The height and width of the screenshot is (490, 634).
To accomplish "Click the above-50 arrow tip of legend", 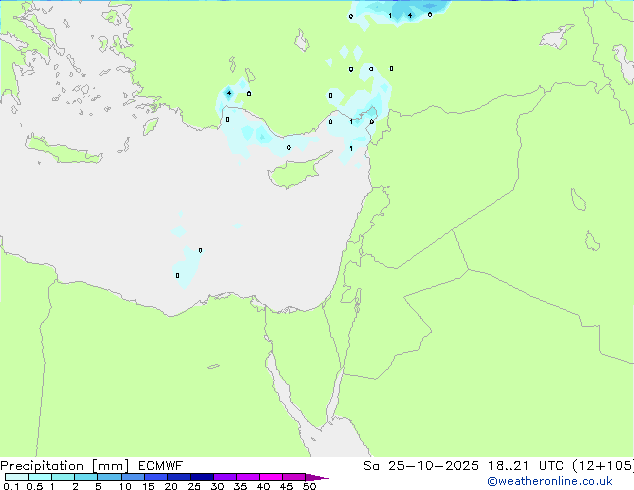I will click(x=317, y=477).
